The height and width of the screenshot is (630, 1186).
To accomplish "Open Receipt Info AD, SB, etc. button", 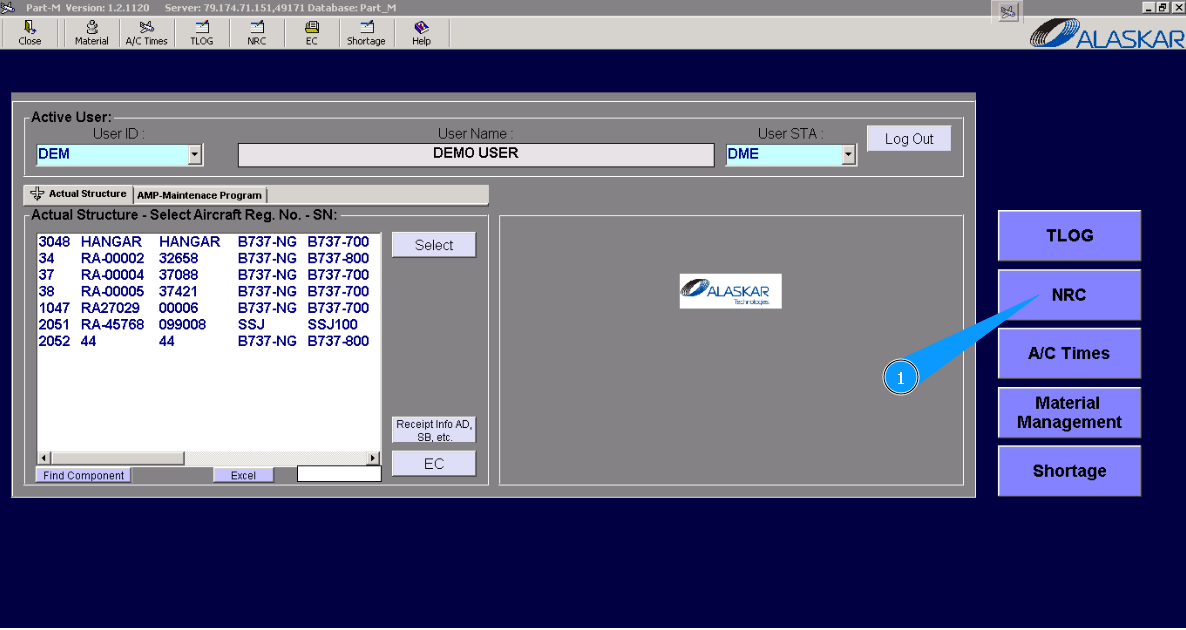I will [x=434, y=430].
